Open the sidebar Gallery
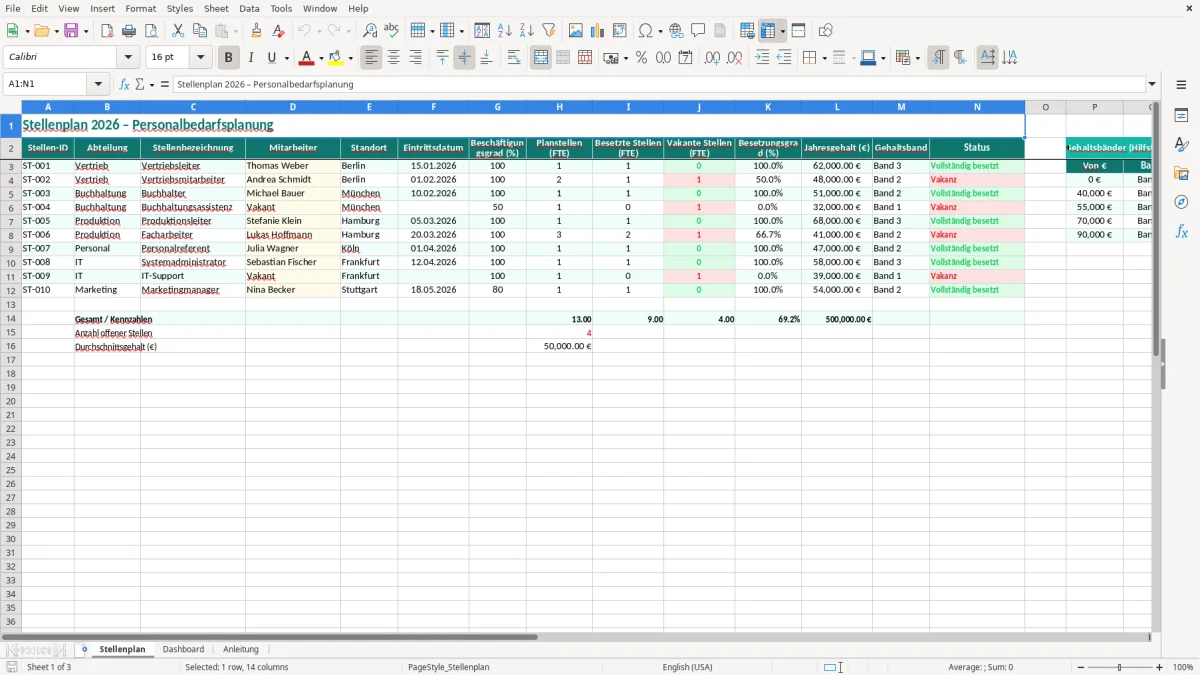The image size is (1200, 675). point(1181,174)
